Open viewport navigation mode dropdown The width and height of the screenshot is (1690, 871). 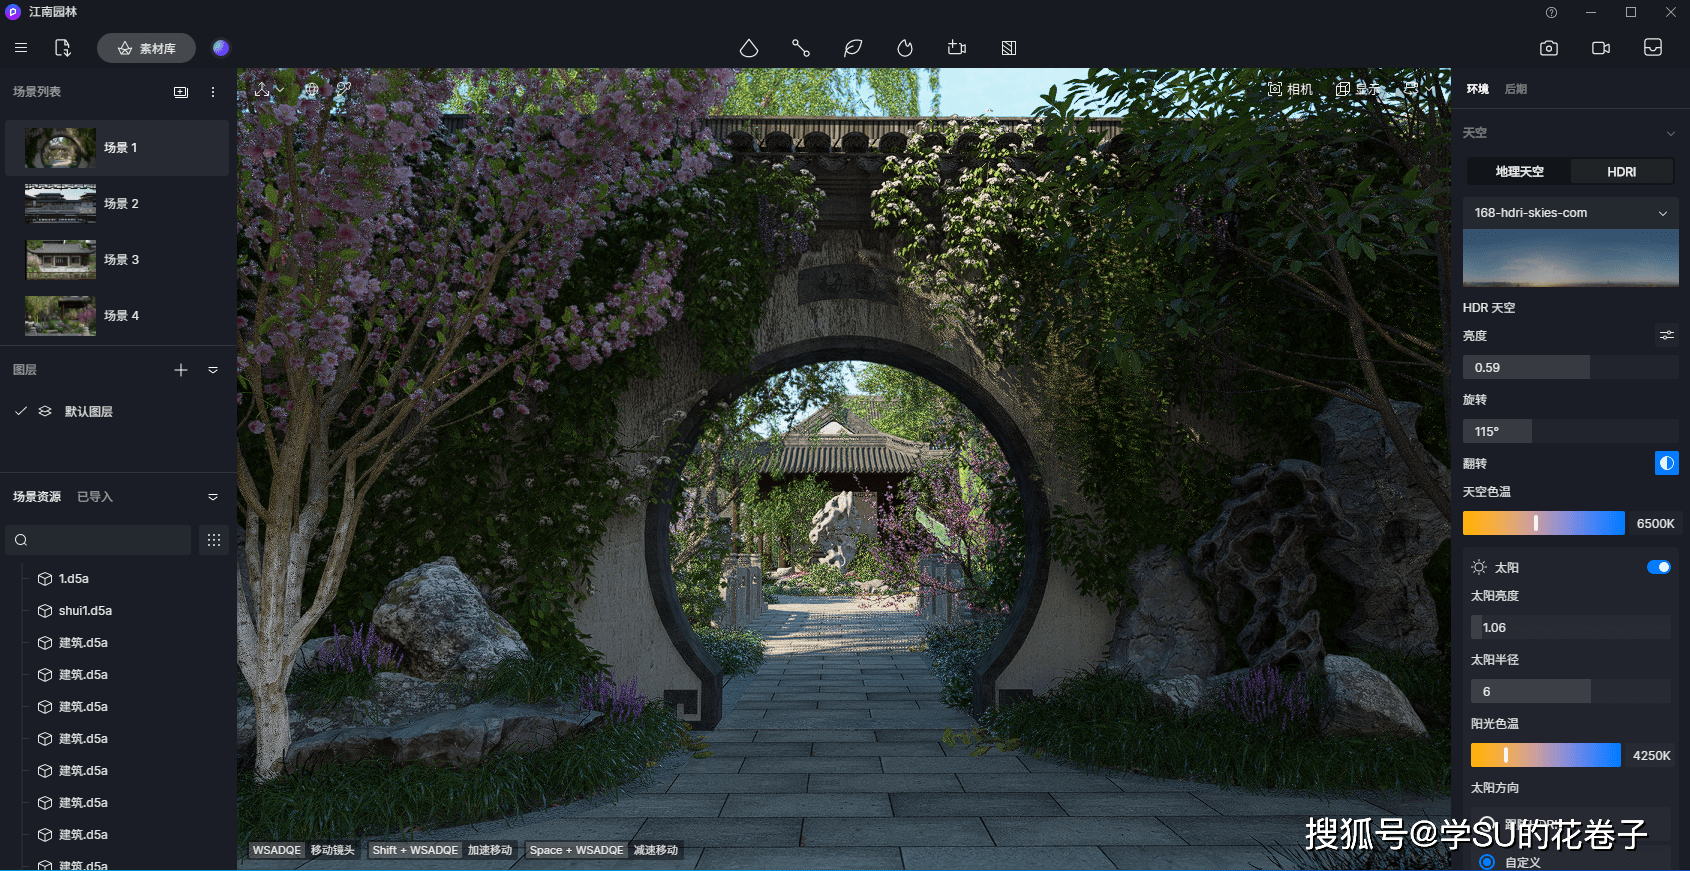[269, 90]
